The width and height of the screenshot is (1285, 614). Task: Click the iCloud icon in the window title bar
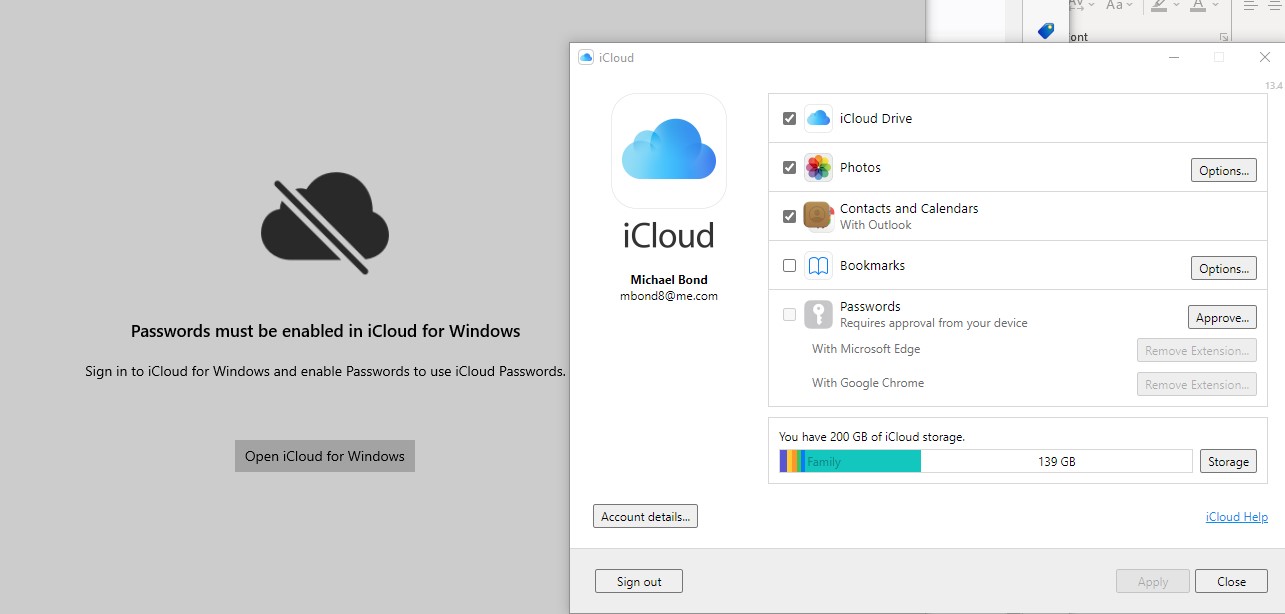coord(585,57)
